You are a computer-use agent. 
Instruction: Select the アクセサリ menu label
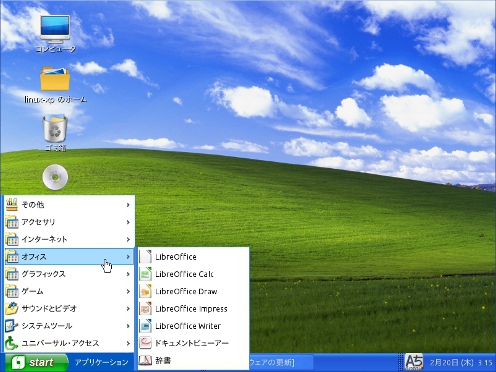click(38, 222)
